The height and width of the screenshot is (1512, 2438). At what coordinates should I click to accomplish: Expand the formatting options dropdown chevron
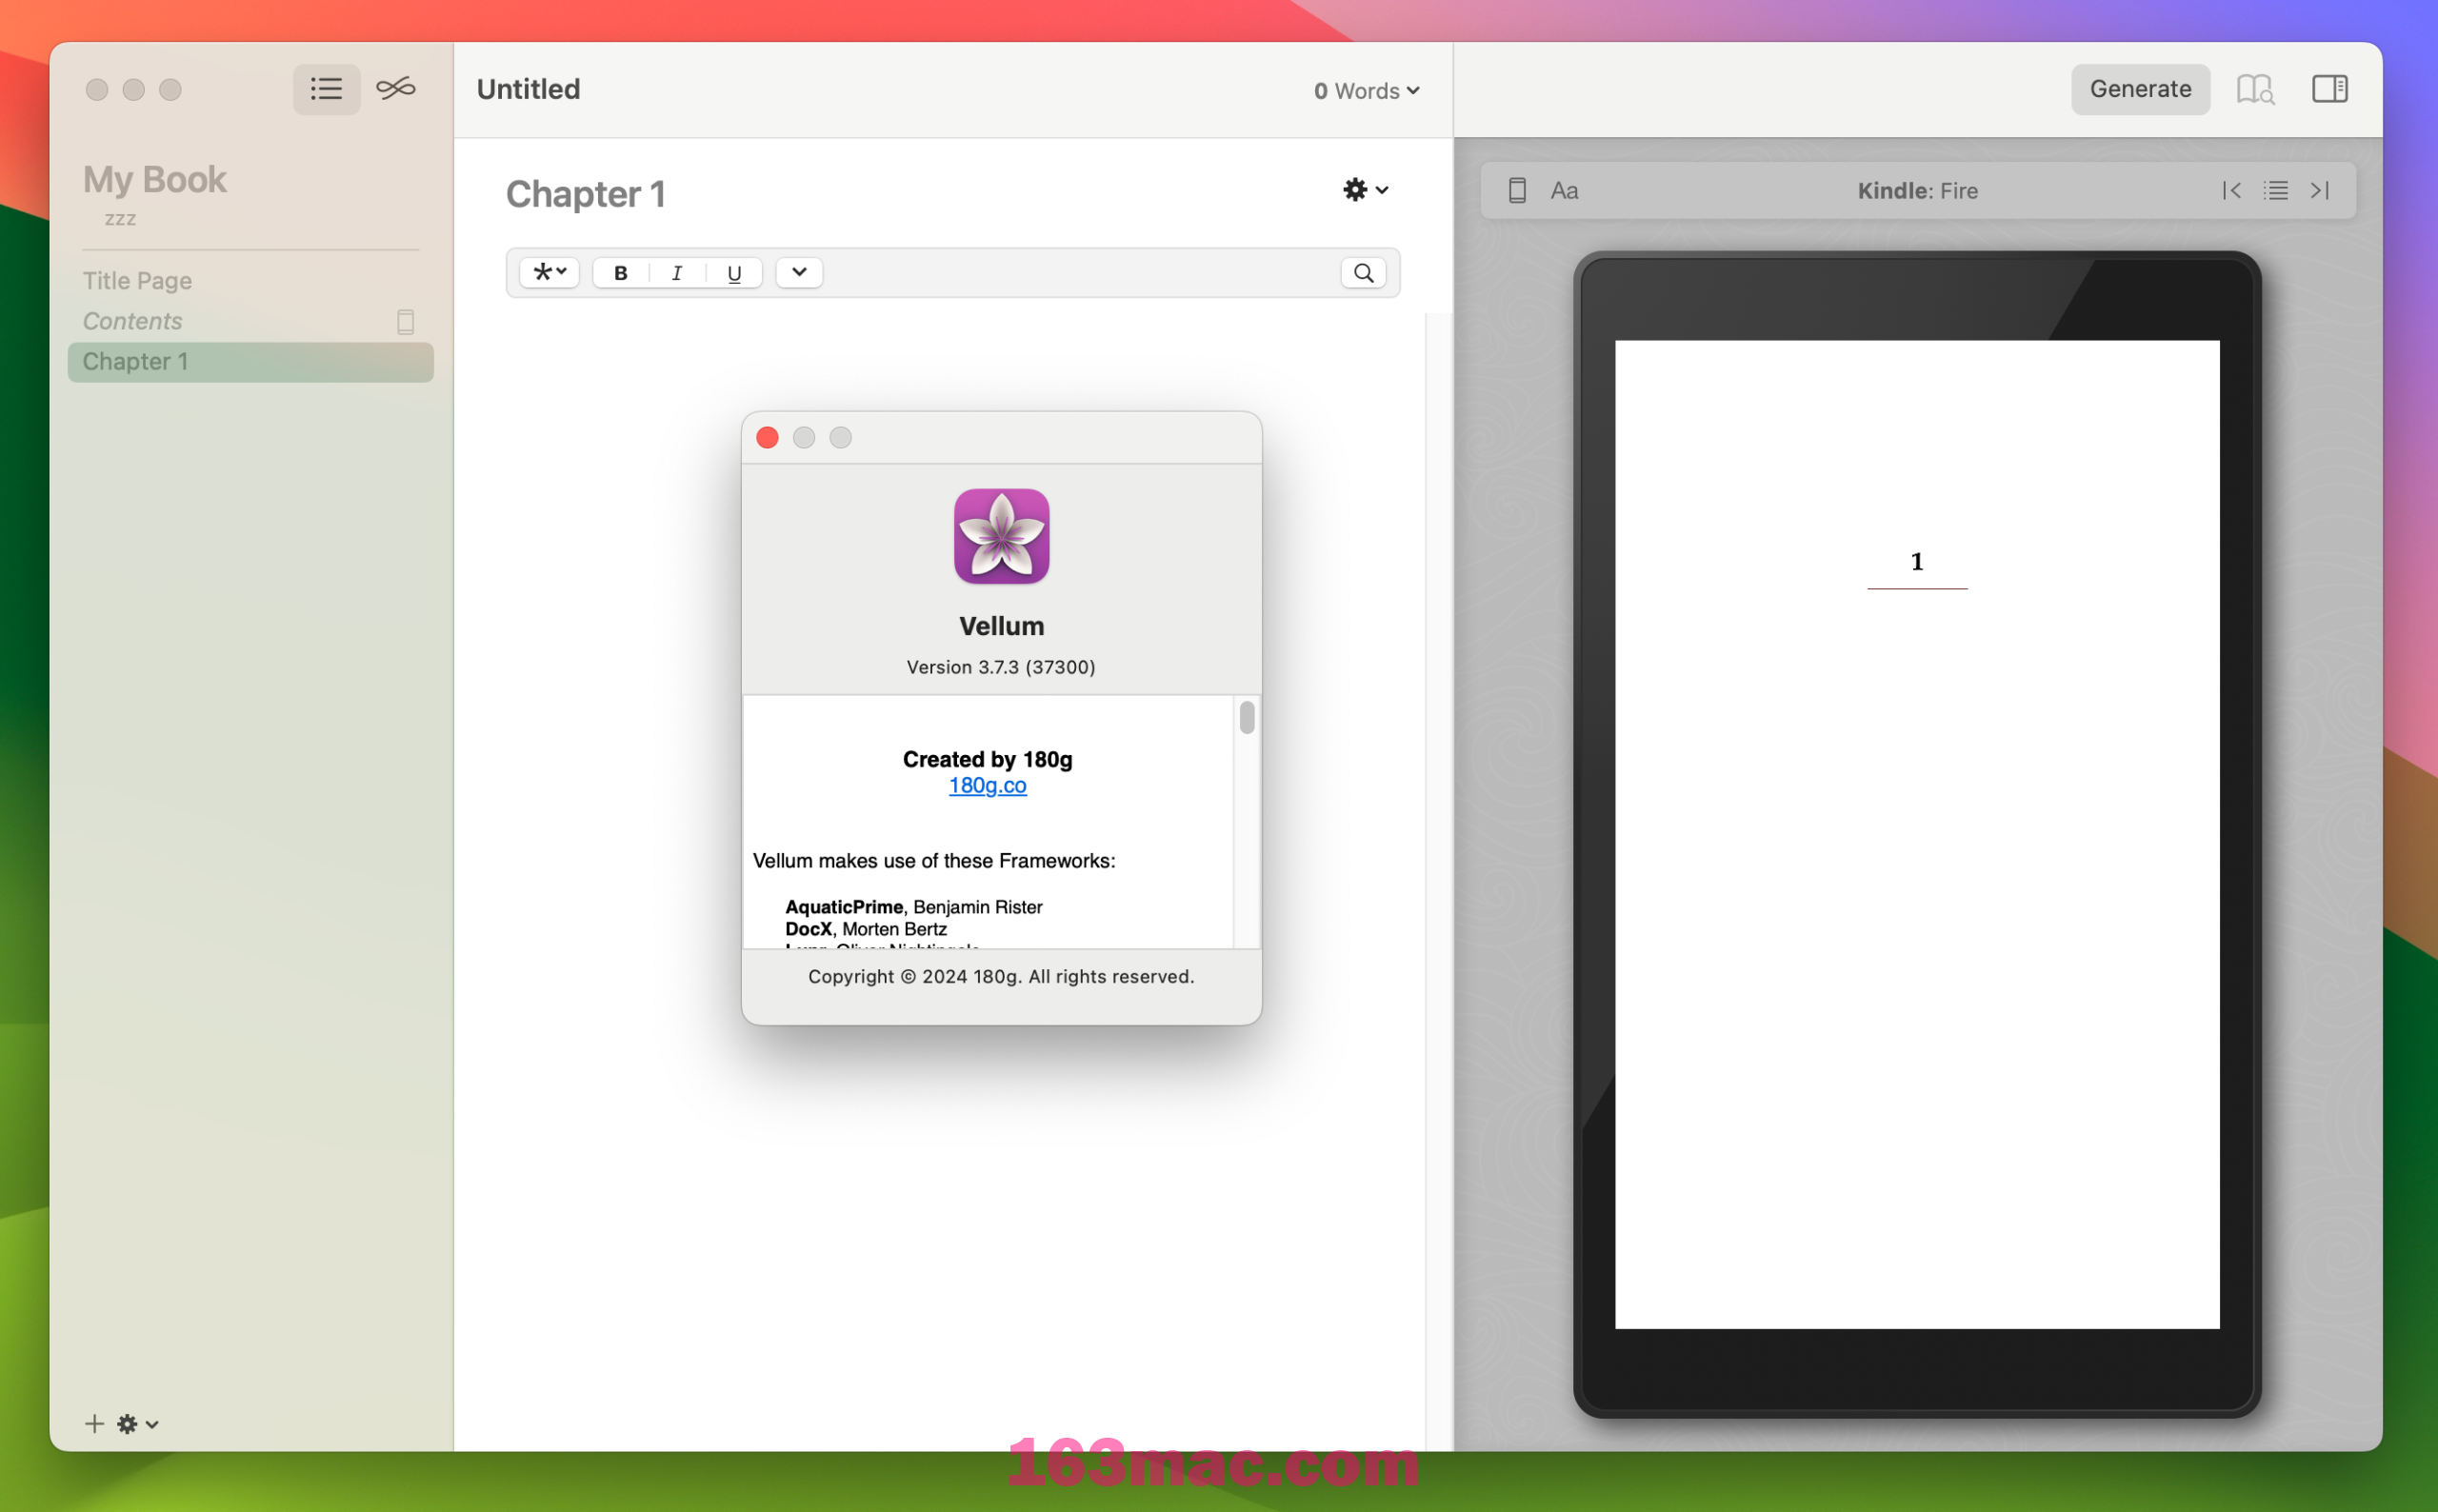click(x=799, y=271)
